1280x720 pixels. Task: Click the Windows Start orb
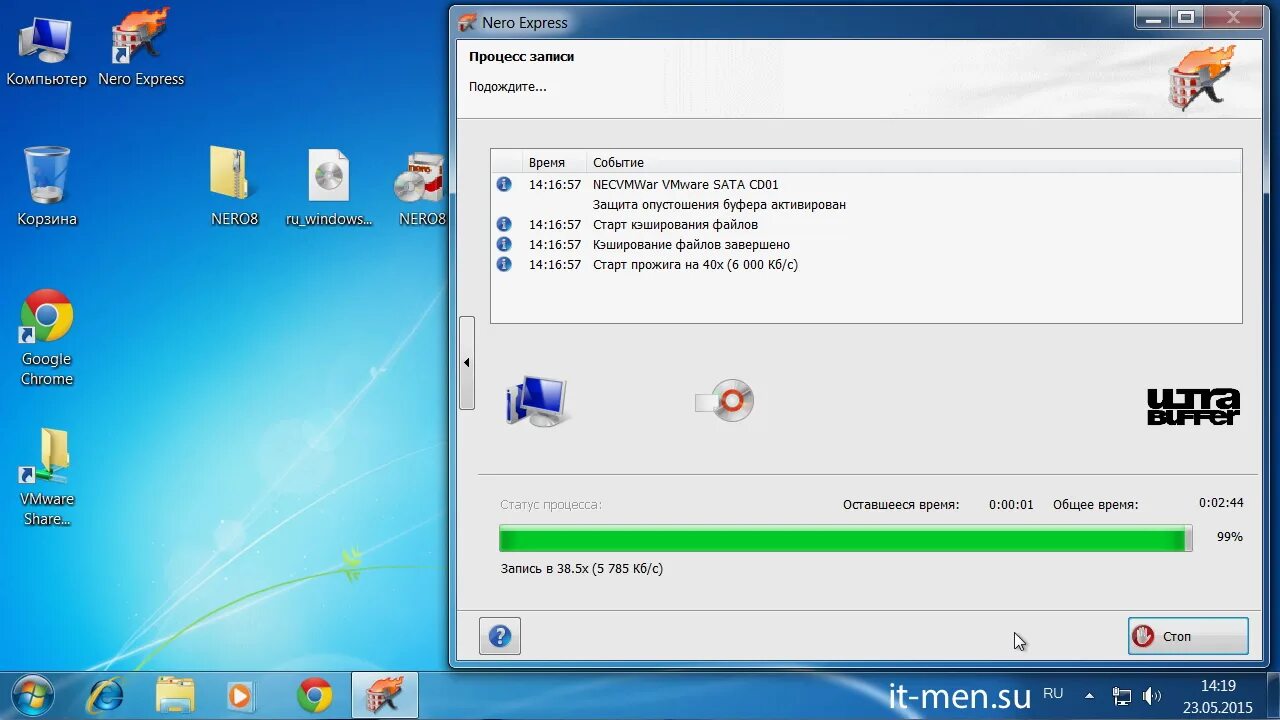[x=32, y=695]
